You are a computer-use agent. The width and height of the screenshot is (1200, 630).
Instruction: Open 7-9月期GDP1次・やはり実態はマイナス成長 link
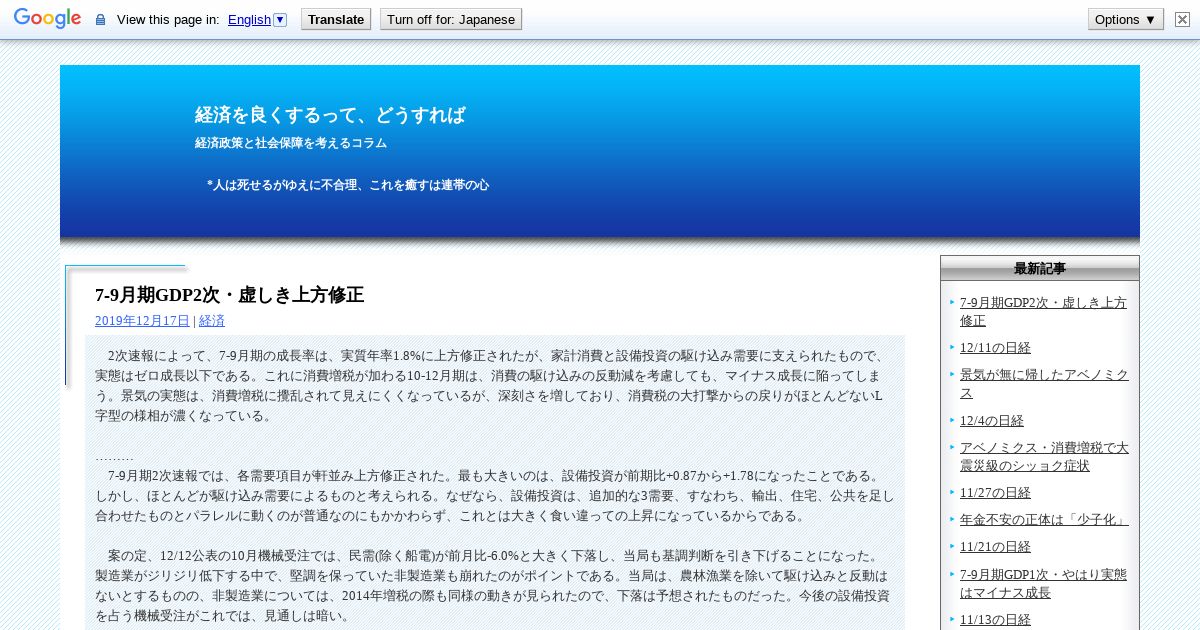click(x=1043, y=583)
